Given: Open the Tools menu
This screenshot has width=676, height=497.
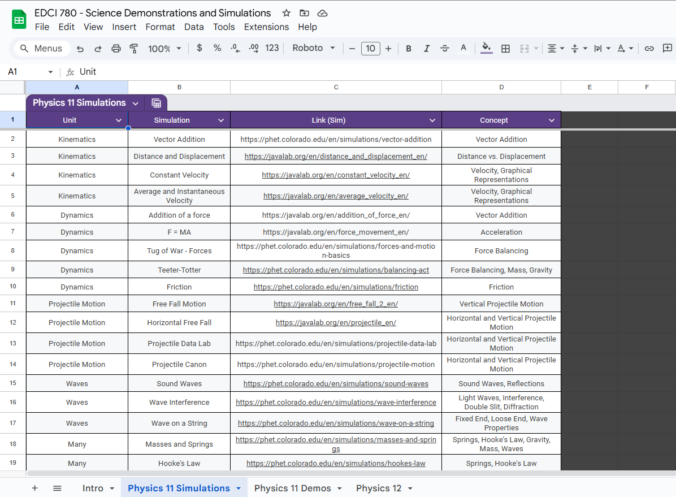Looking at the screenshot, I should point(224,27).
